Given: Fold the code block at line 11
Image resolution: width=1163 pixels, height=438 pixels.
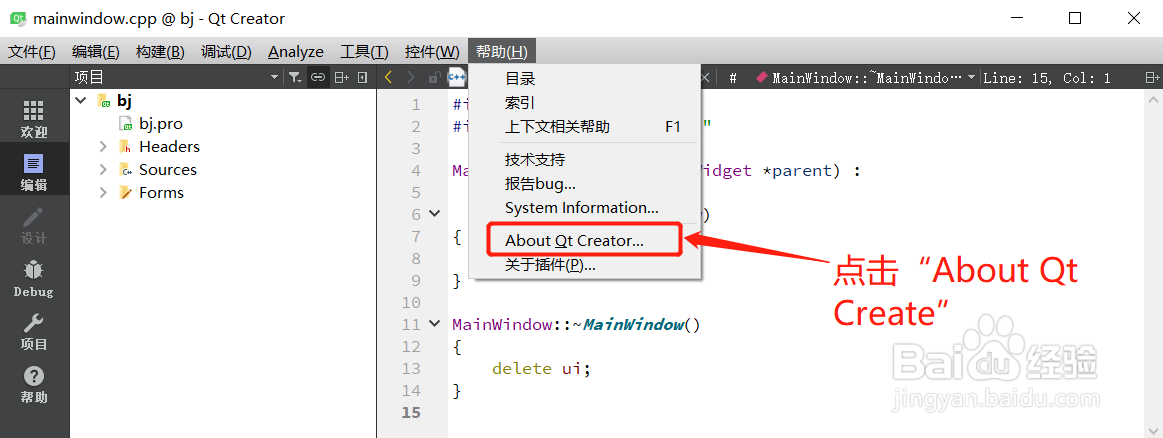Looking at the screenshot, I should (x=435, y=324).
